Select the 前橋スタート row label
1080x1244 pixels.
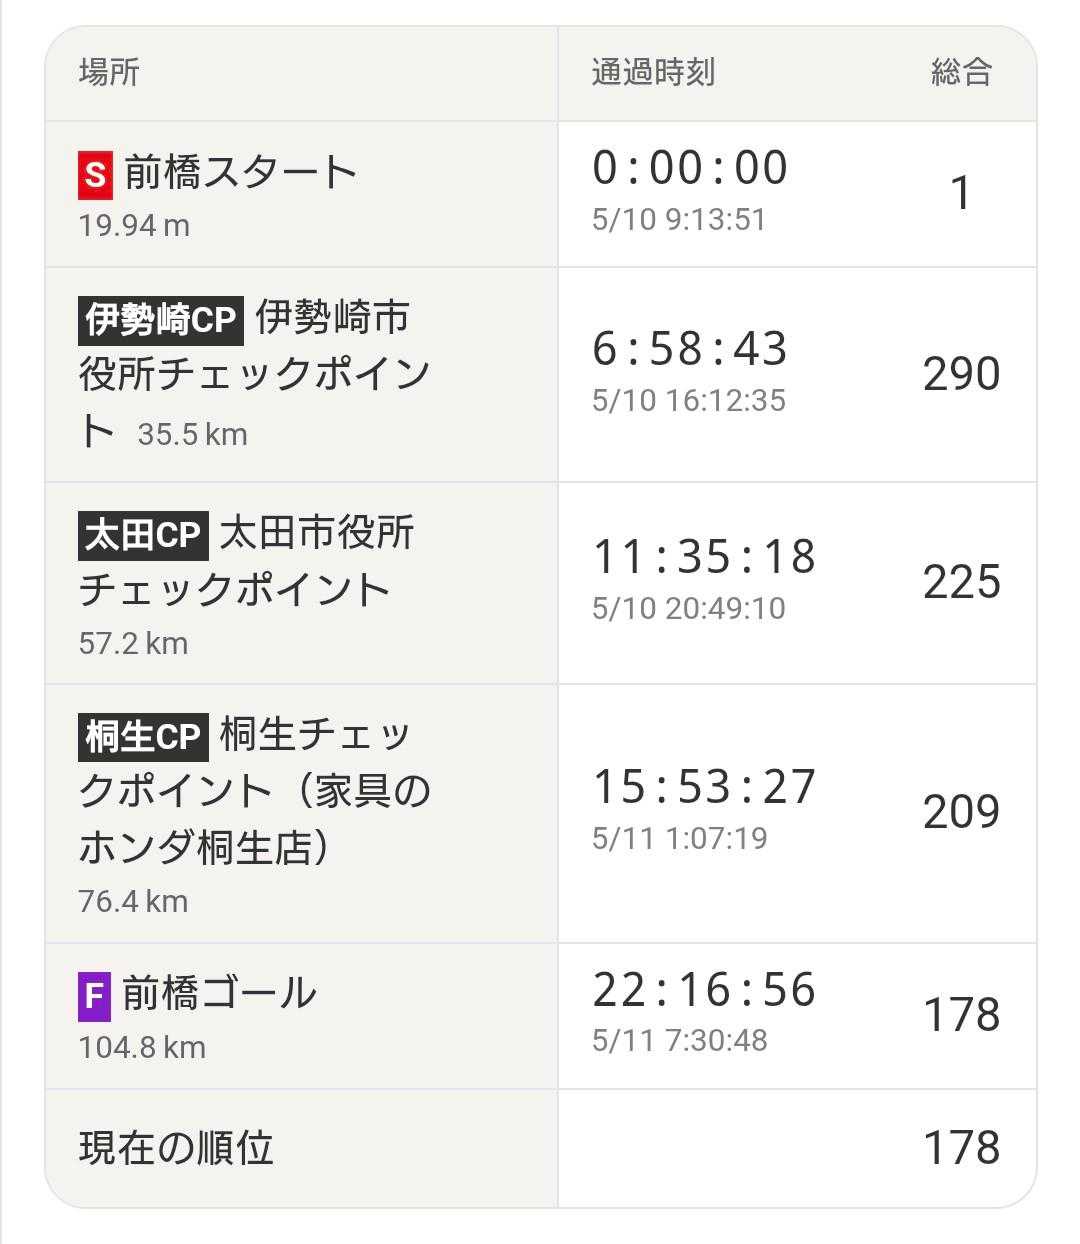pos(240,173)
